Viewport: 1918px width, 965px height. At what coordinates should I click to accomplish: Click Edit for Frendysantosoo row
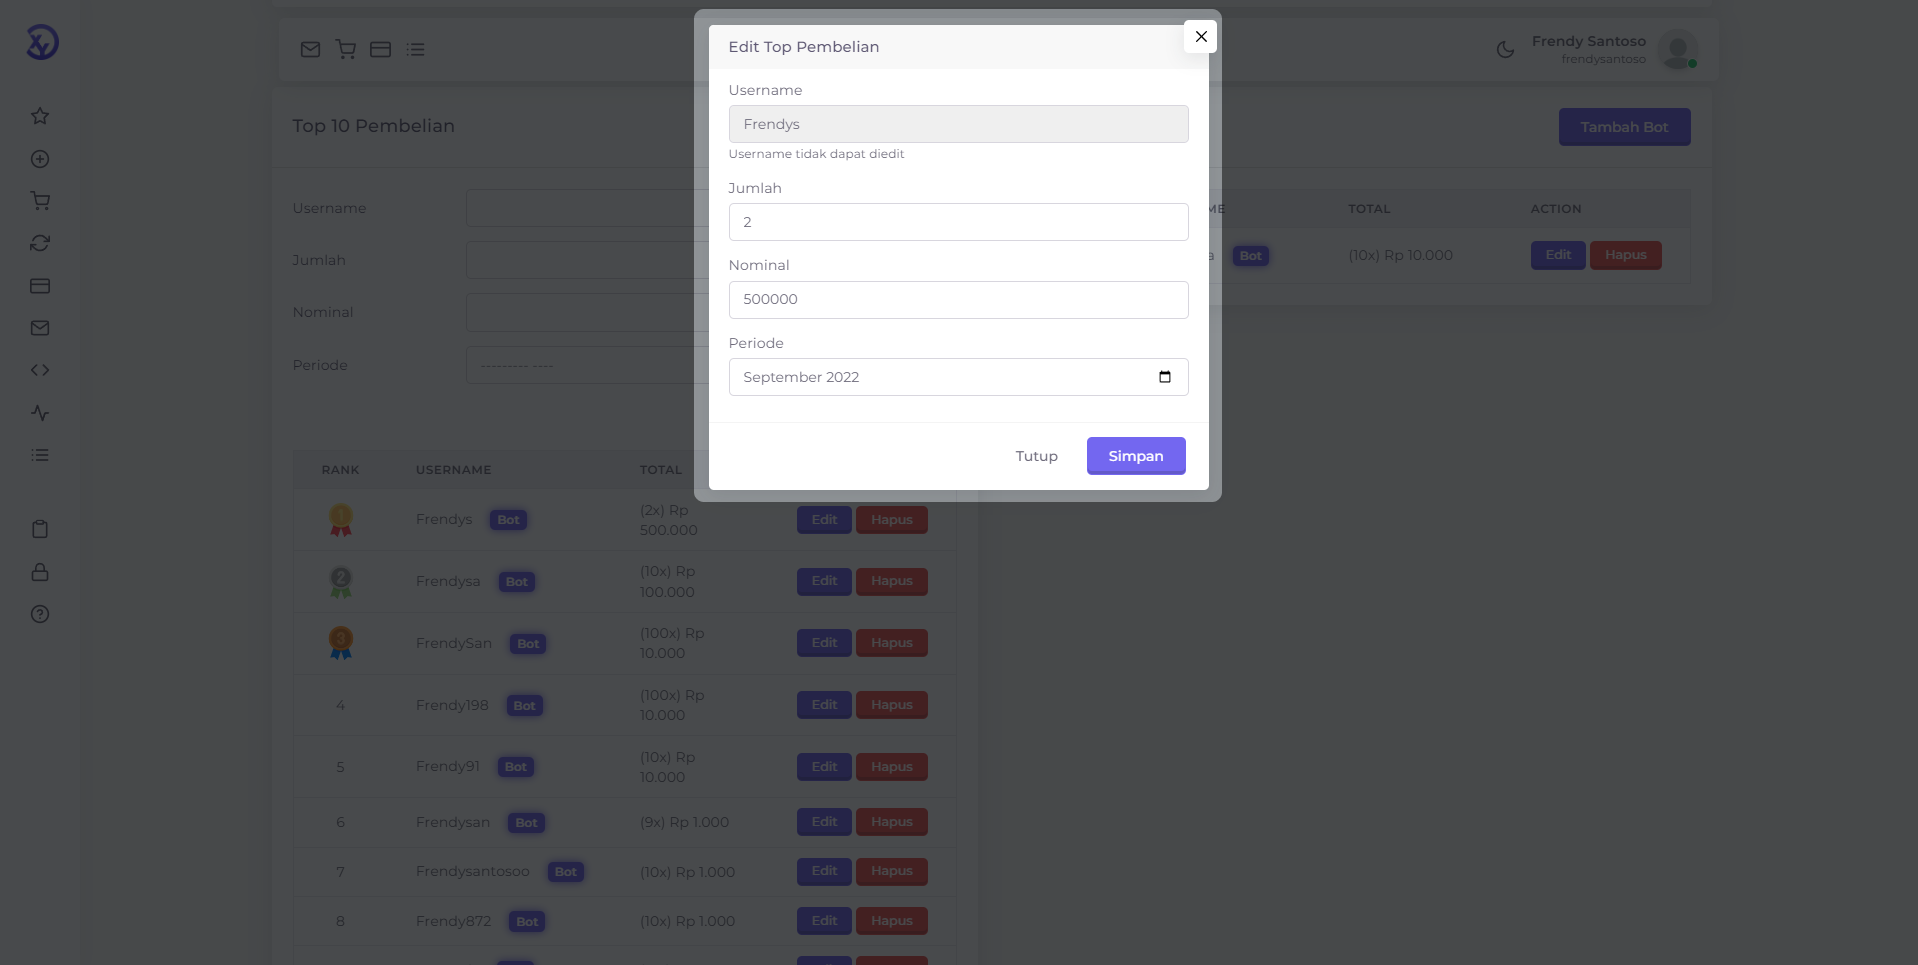pos(824,871)
